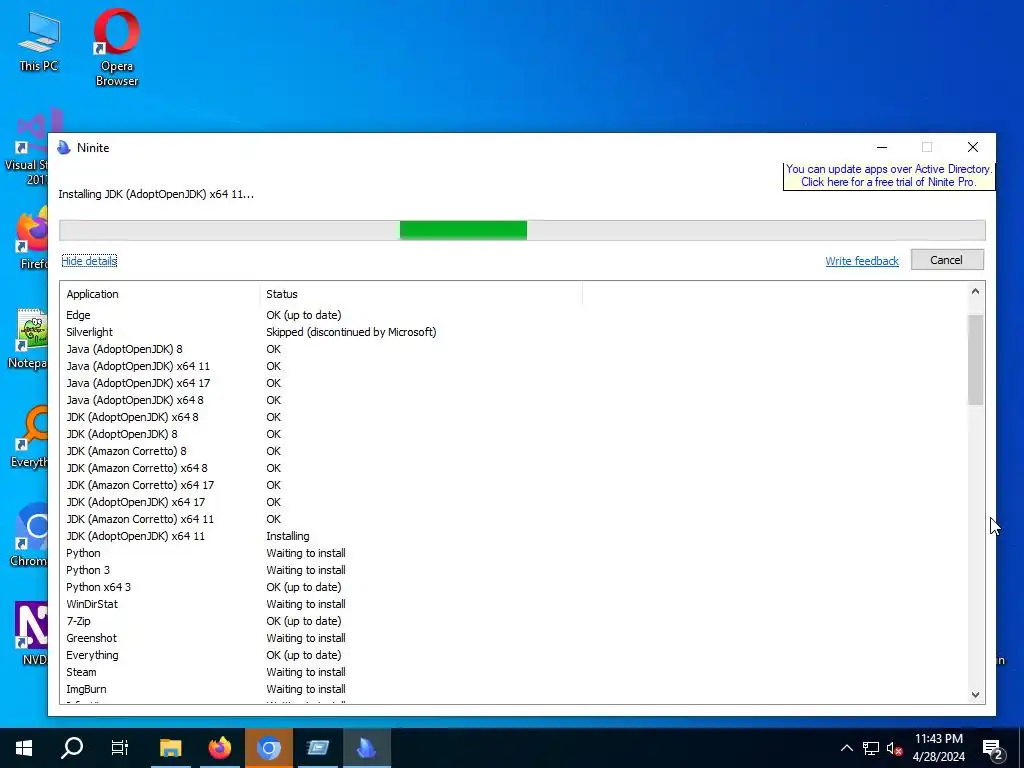The image size is (1024, 768).
Task: Click Write feedback link
Action: [x=861, y=261]
